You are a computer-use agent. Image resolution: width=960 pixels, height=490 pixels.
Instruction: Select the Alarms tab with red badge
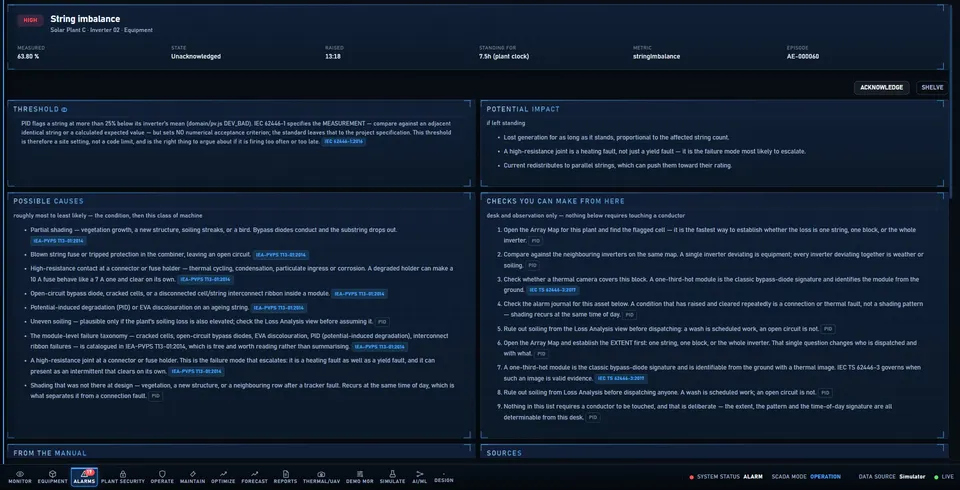tap(84, 477)
